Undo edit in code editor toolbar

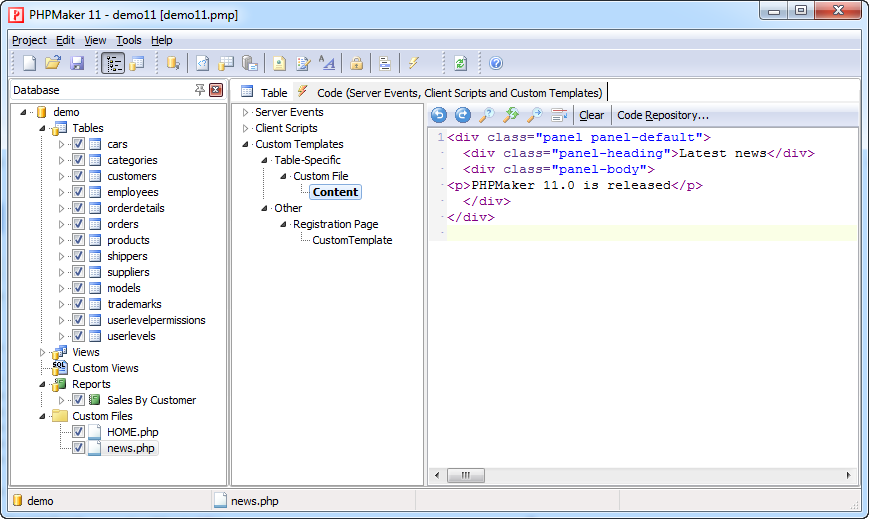(439, 115)
